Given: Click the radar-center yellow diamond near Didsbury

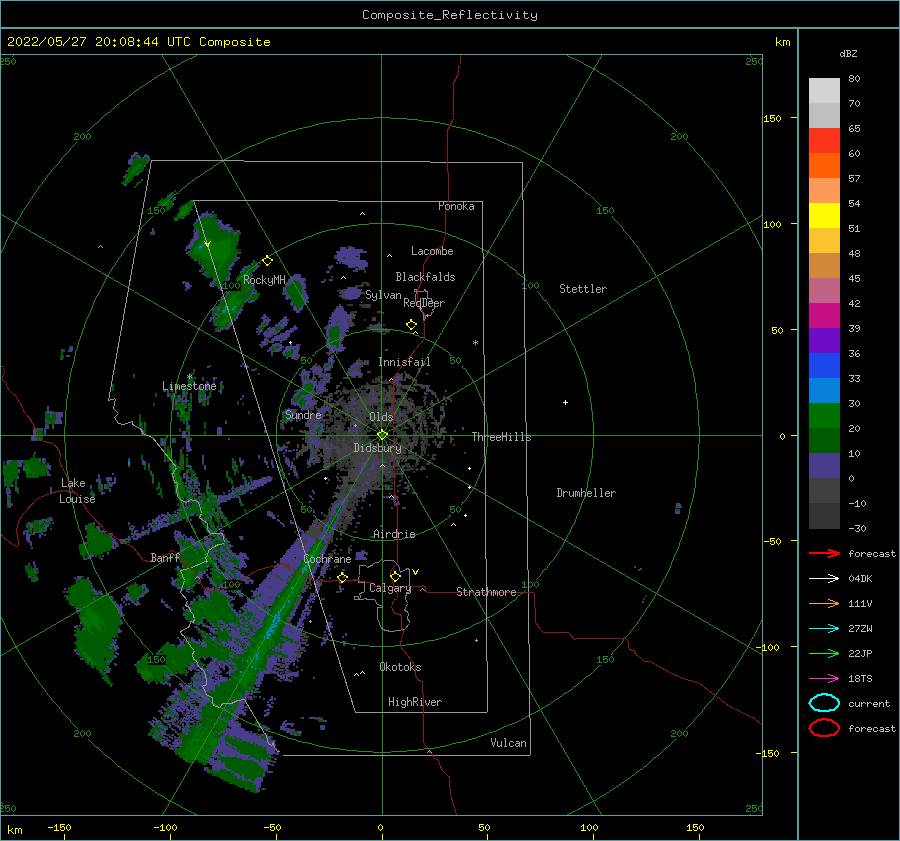Looking at the screenshot, I should 382,435.
